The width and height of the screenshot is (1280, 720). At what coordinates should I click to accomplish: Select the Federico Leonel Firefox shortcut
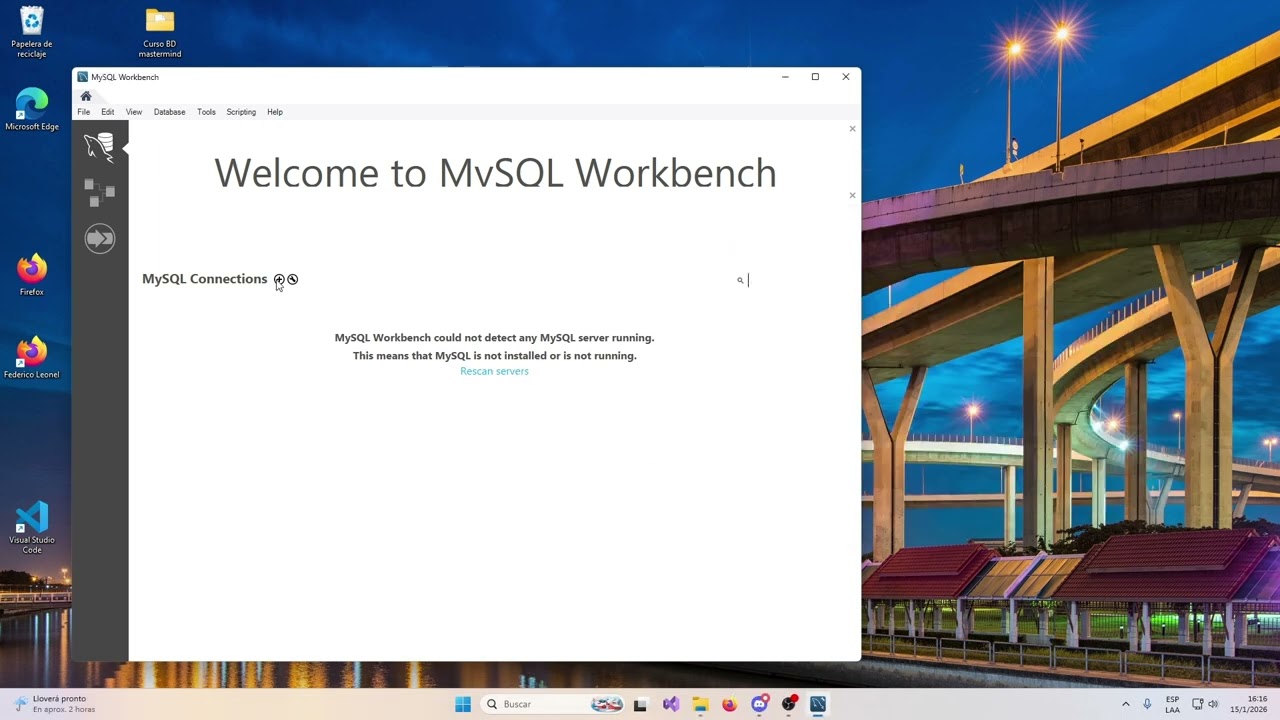click(x=32, y=358)
